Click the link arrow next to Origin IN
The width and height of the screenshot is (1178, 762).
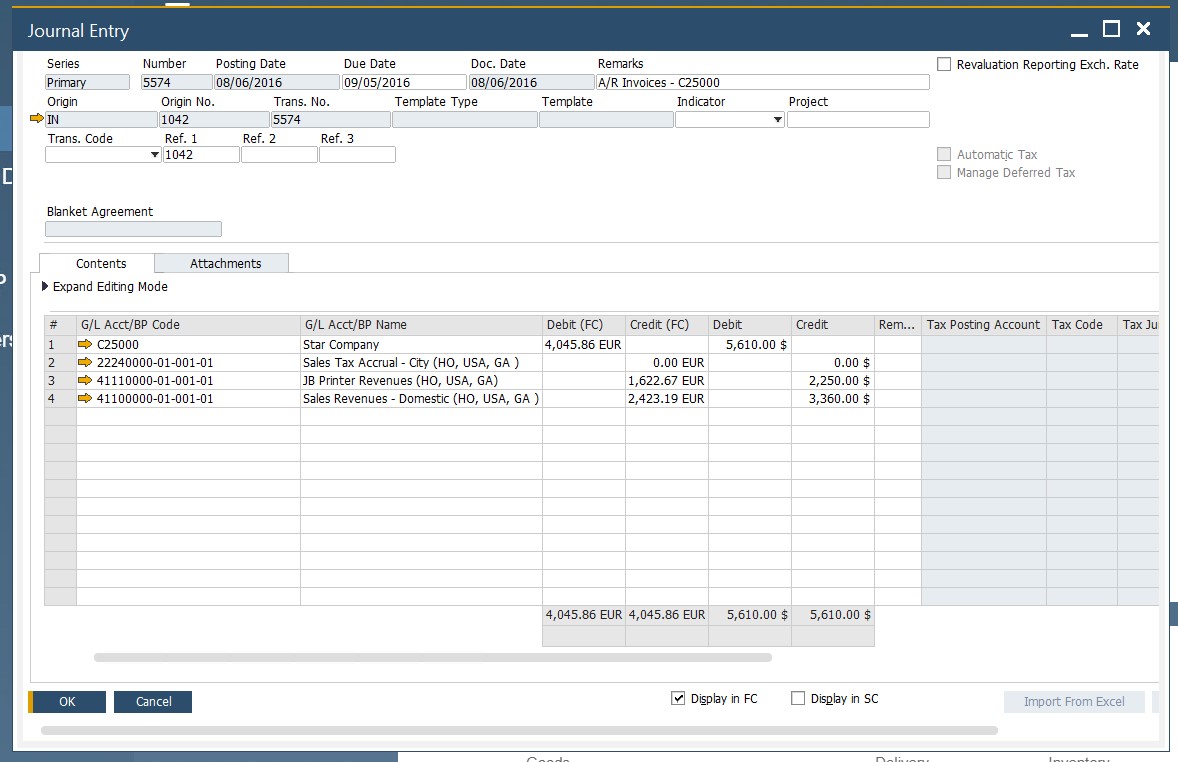click(37, 119)
